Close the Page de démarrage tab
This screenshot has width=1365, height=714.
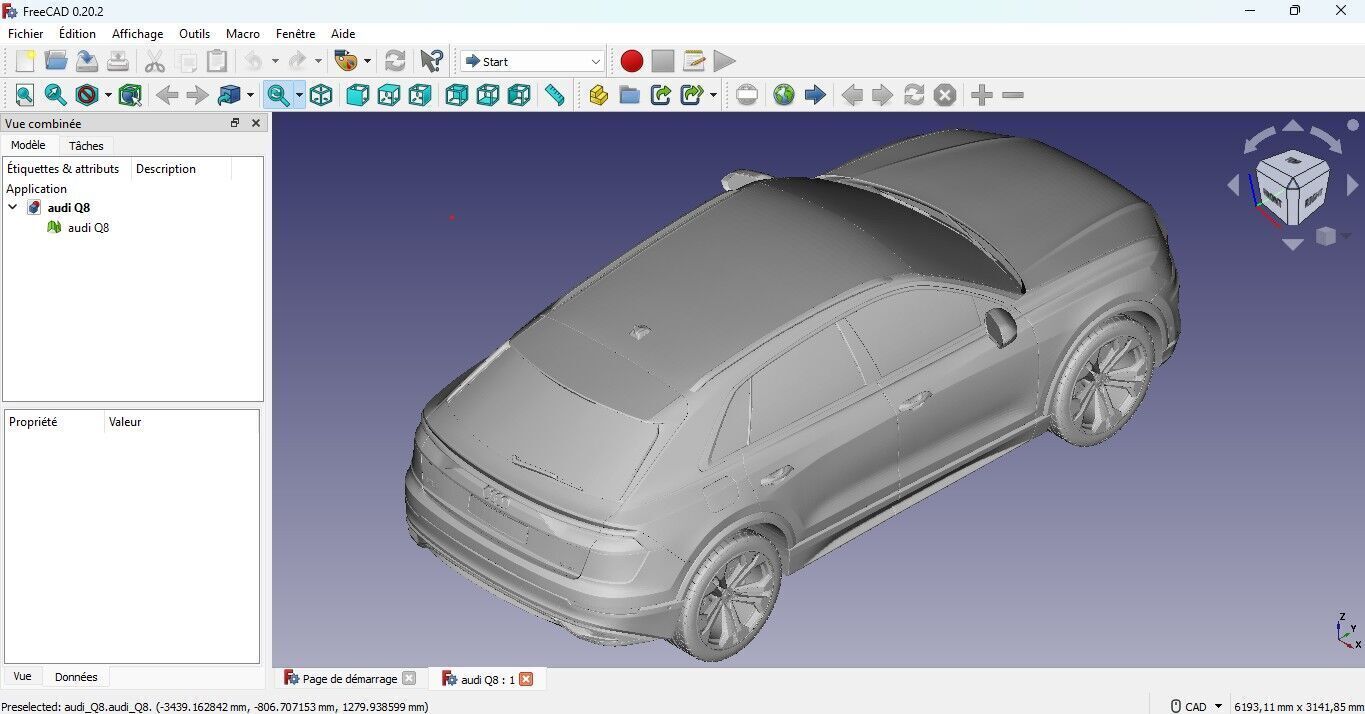pos(408,679)
